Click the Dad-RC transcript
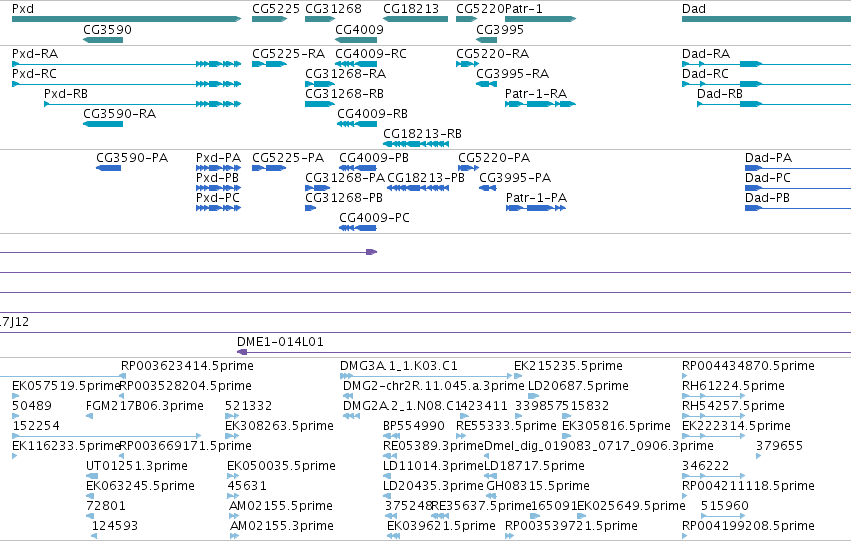Screen dimensions: 851x541 click(705, 74)
